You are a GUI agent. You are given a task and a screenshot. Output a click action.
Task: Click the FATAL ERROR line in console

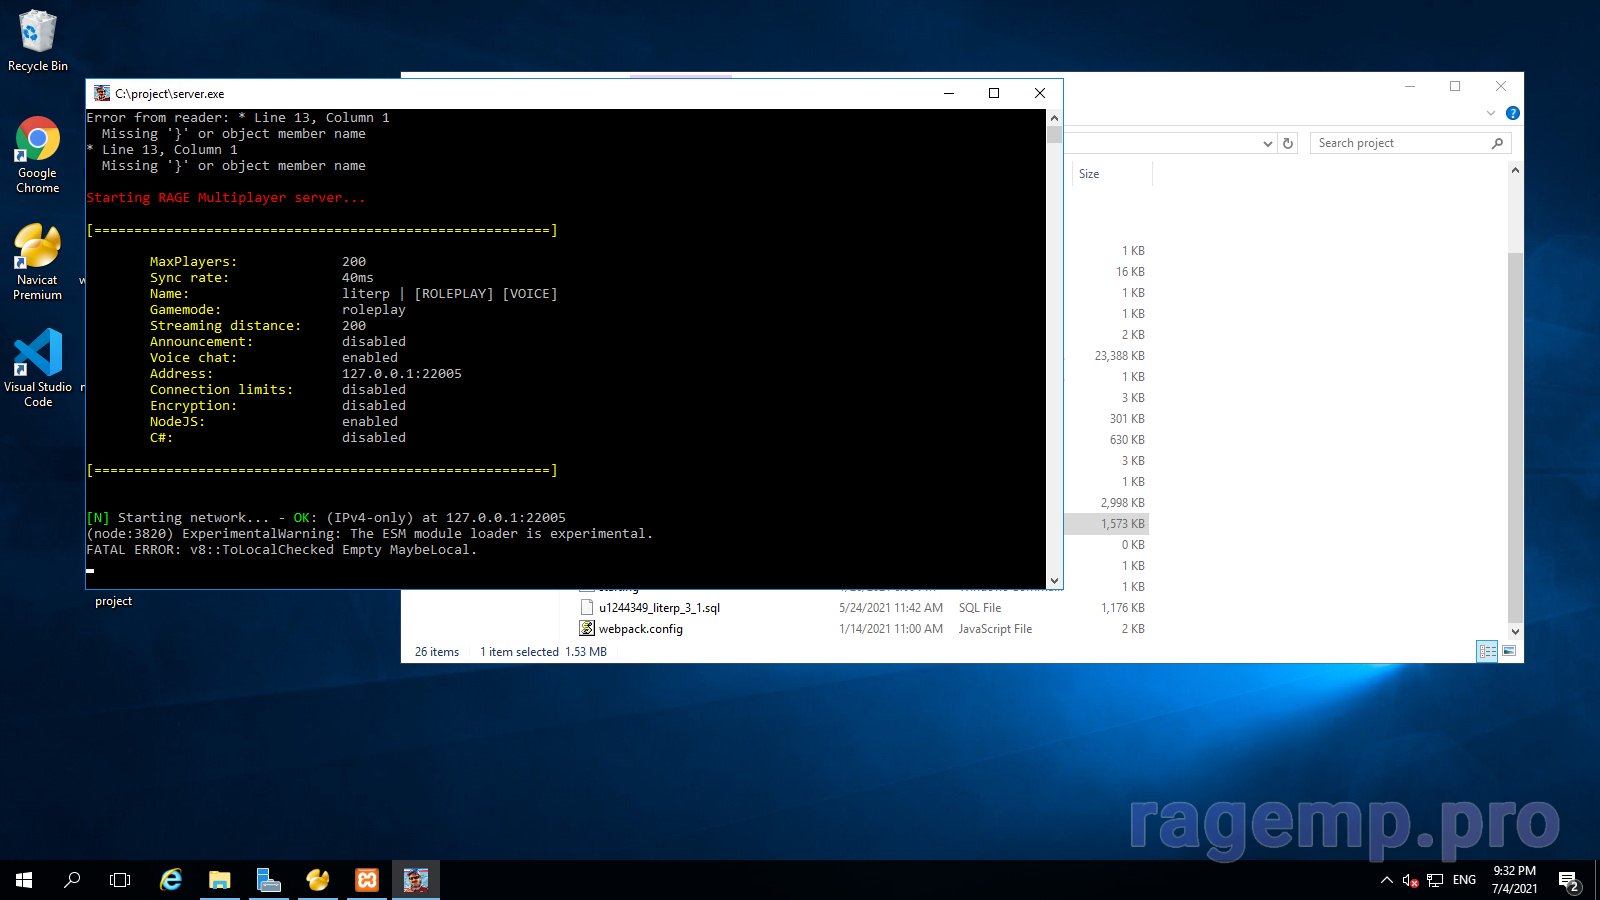tap(282, 550)
